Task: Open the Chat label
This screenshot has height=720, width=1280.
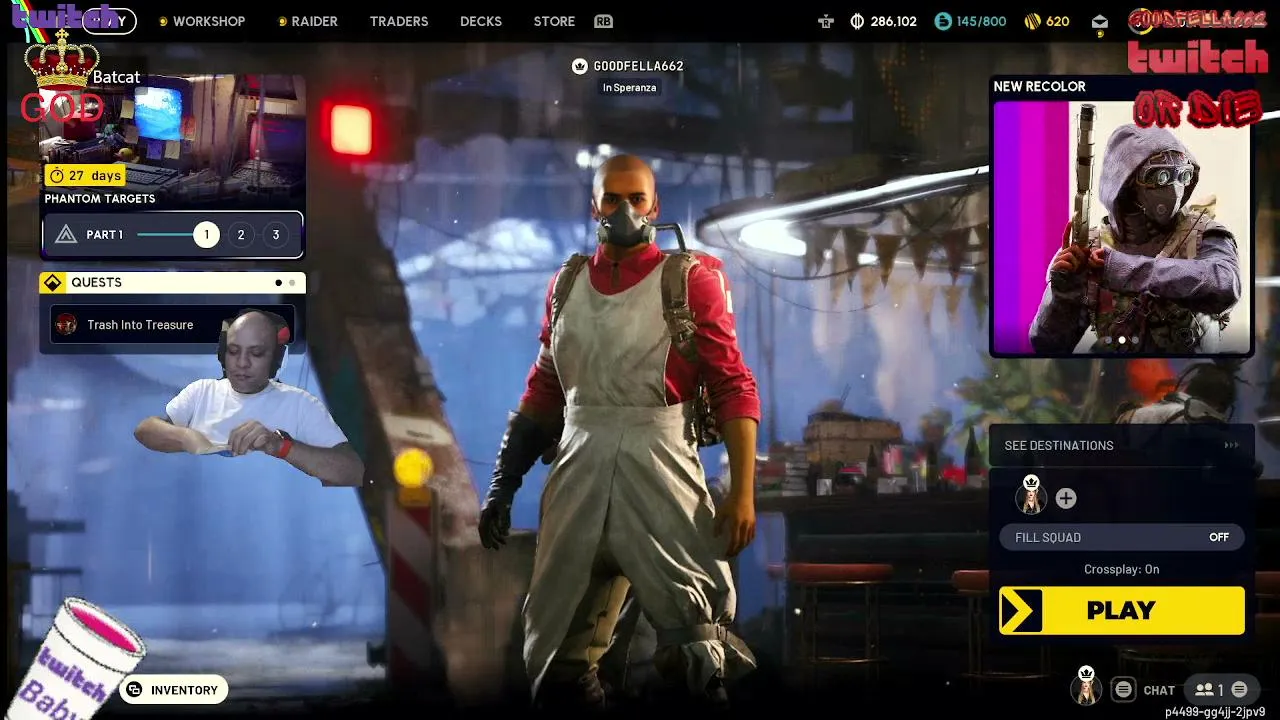Action: [1159, 690]
